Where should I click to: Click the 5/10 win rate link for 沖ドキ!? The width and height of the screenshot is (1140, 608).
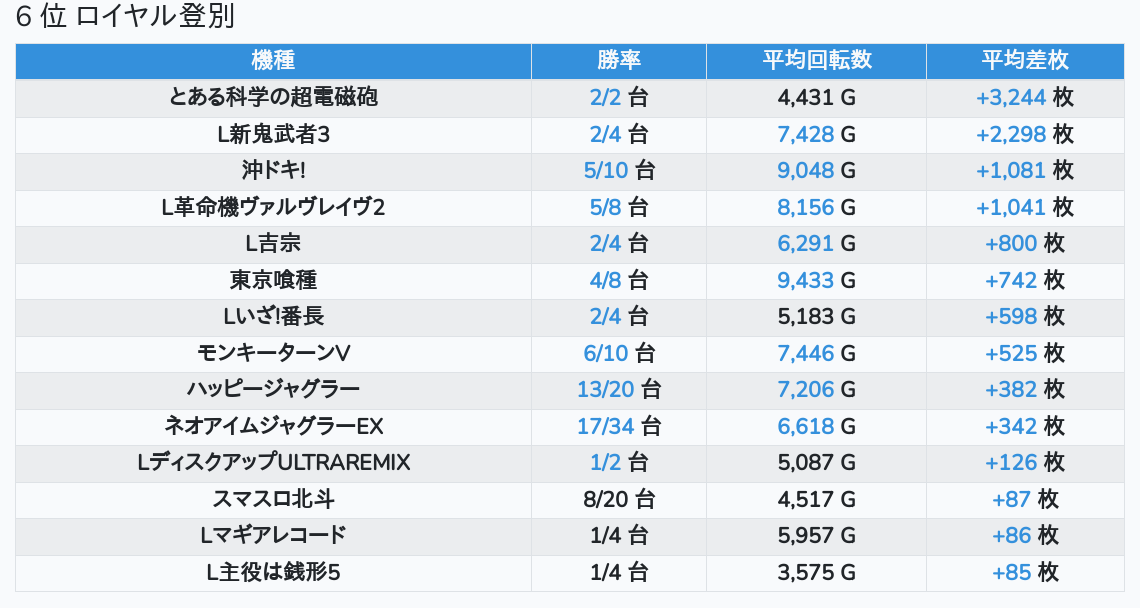[606, 170]
